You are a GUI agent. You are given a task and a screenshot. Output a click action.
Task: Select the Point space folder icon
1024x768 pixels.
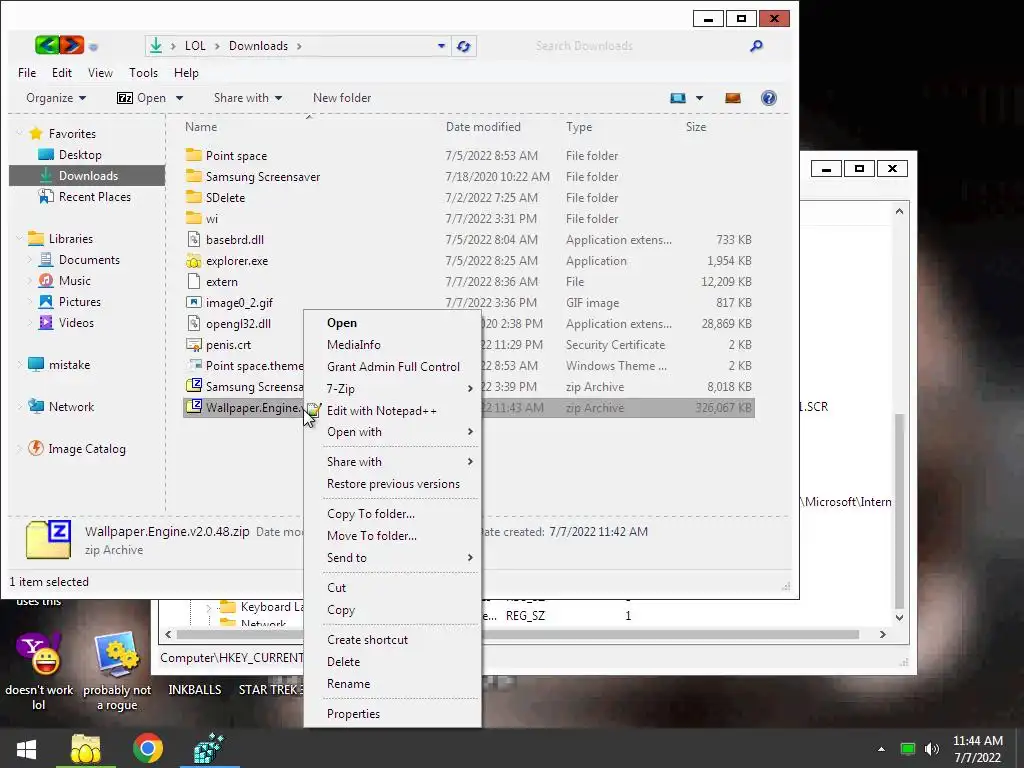tap(193, 155)
